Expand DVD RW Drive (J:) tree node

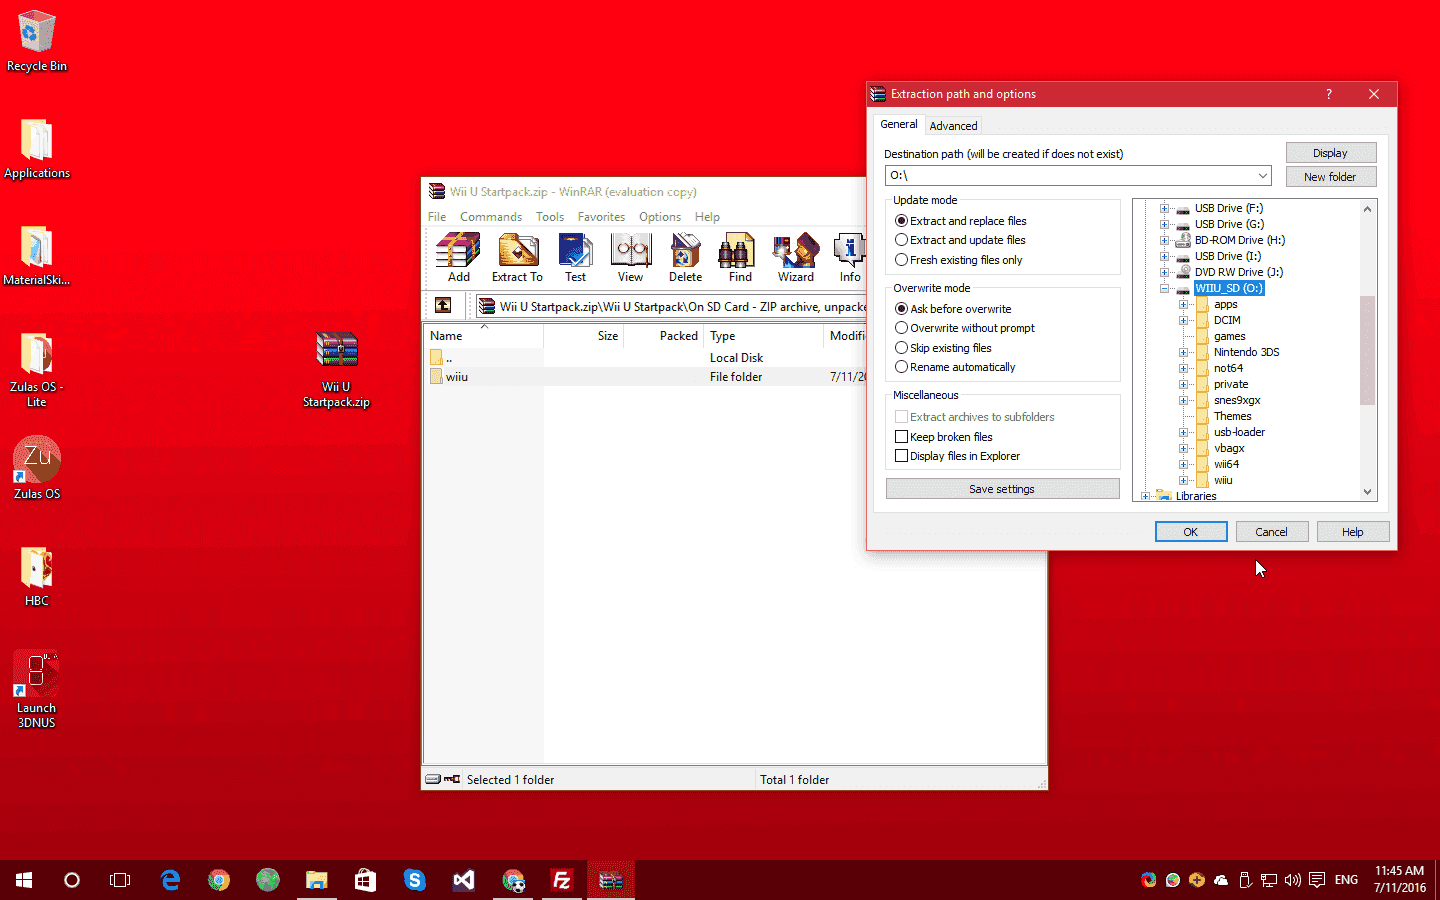tap(1164, 272)
